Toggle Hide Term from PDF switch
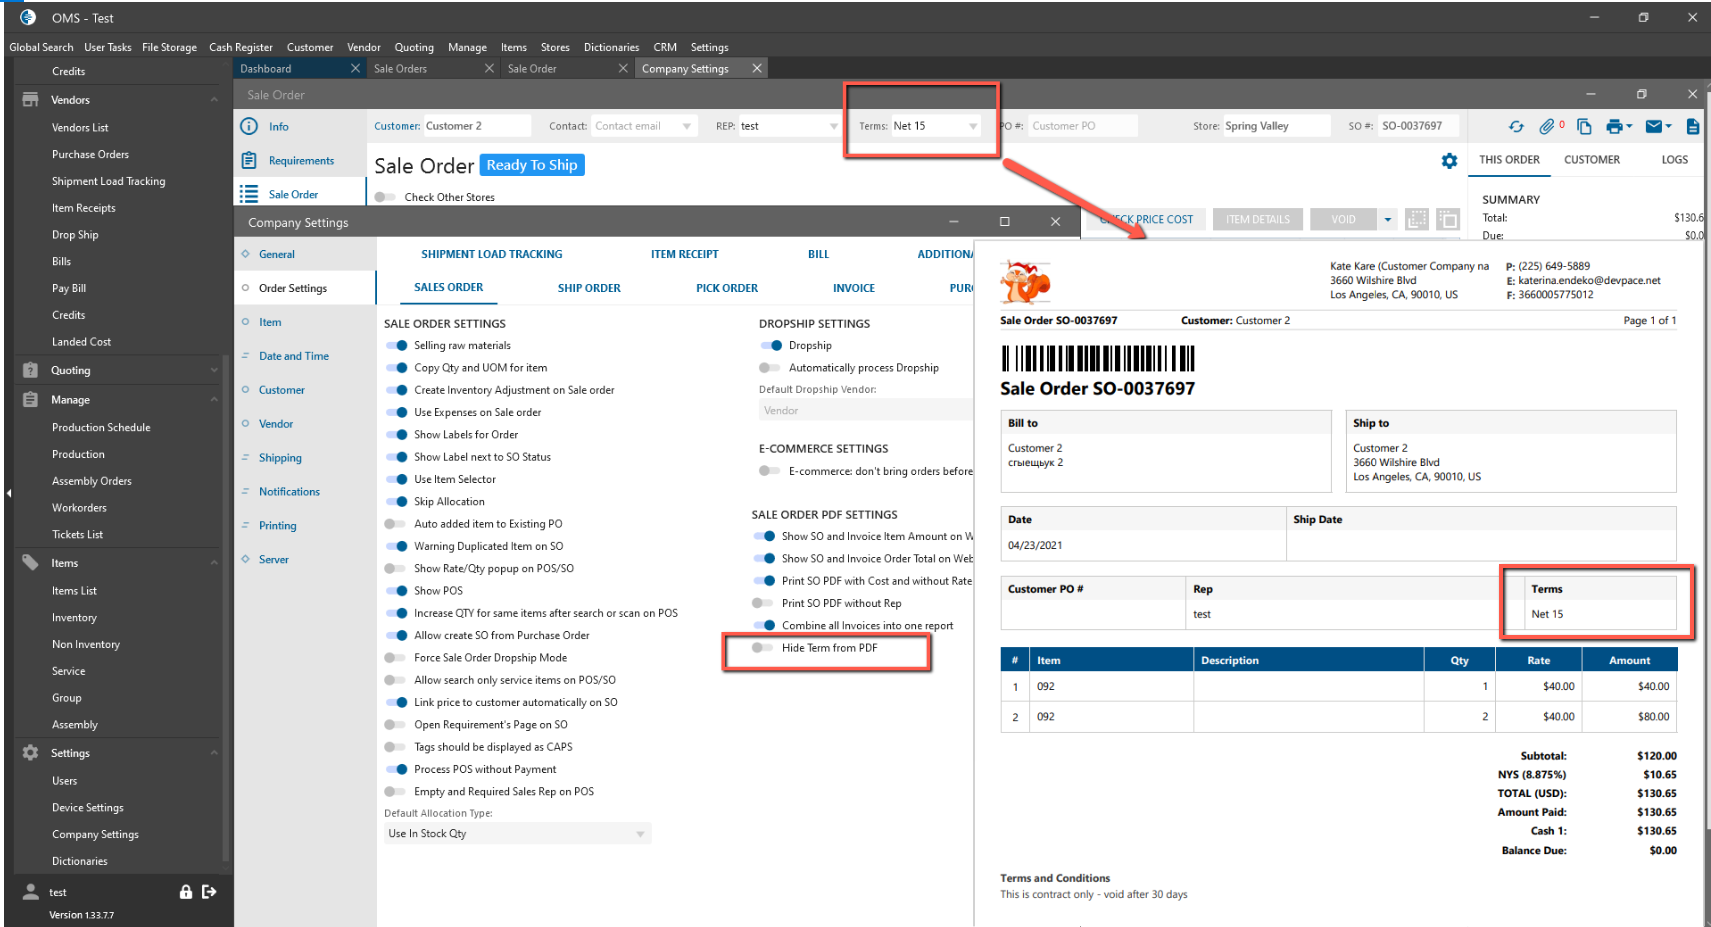 coord(763,648)
